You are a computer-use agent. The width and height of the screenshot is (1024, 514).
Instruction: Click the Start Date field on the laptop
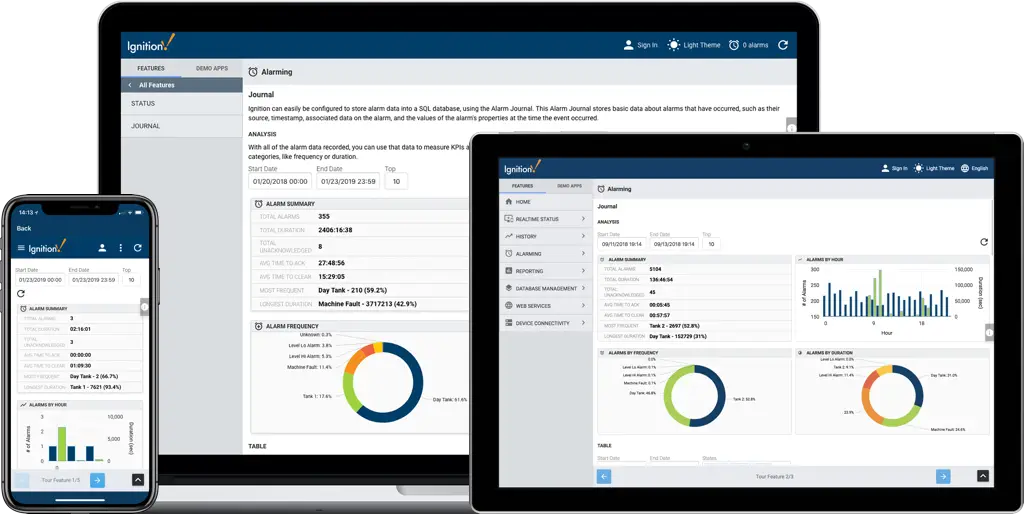[x=279, y=181]
